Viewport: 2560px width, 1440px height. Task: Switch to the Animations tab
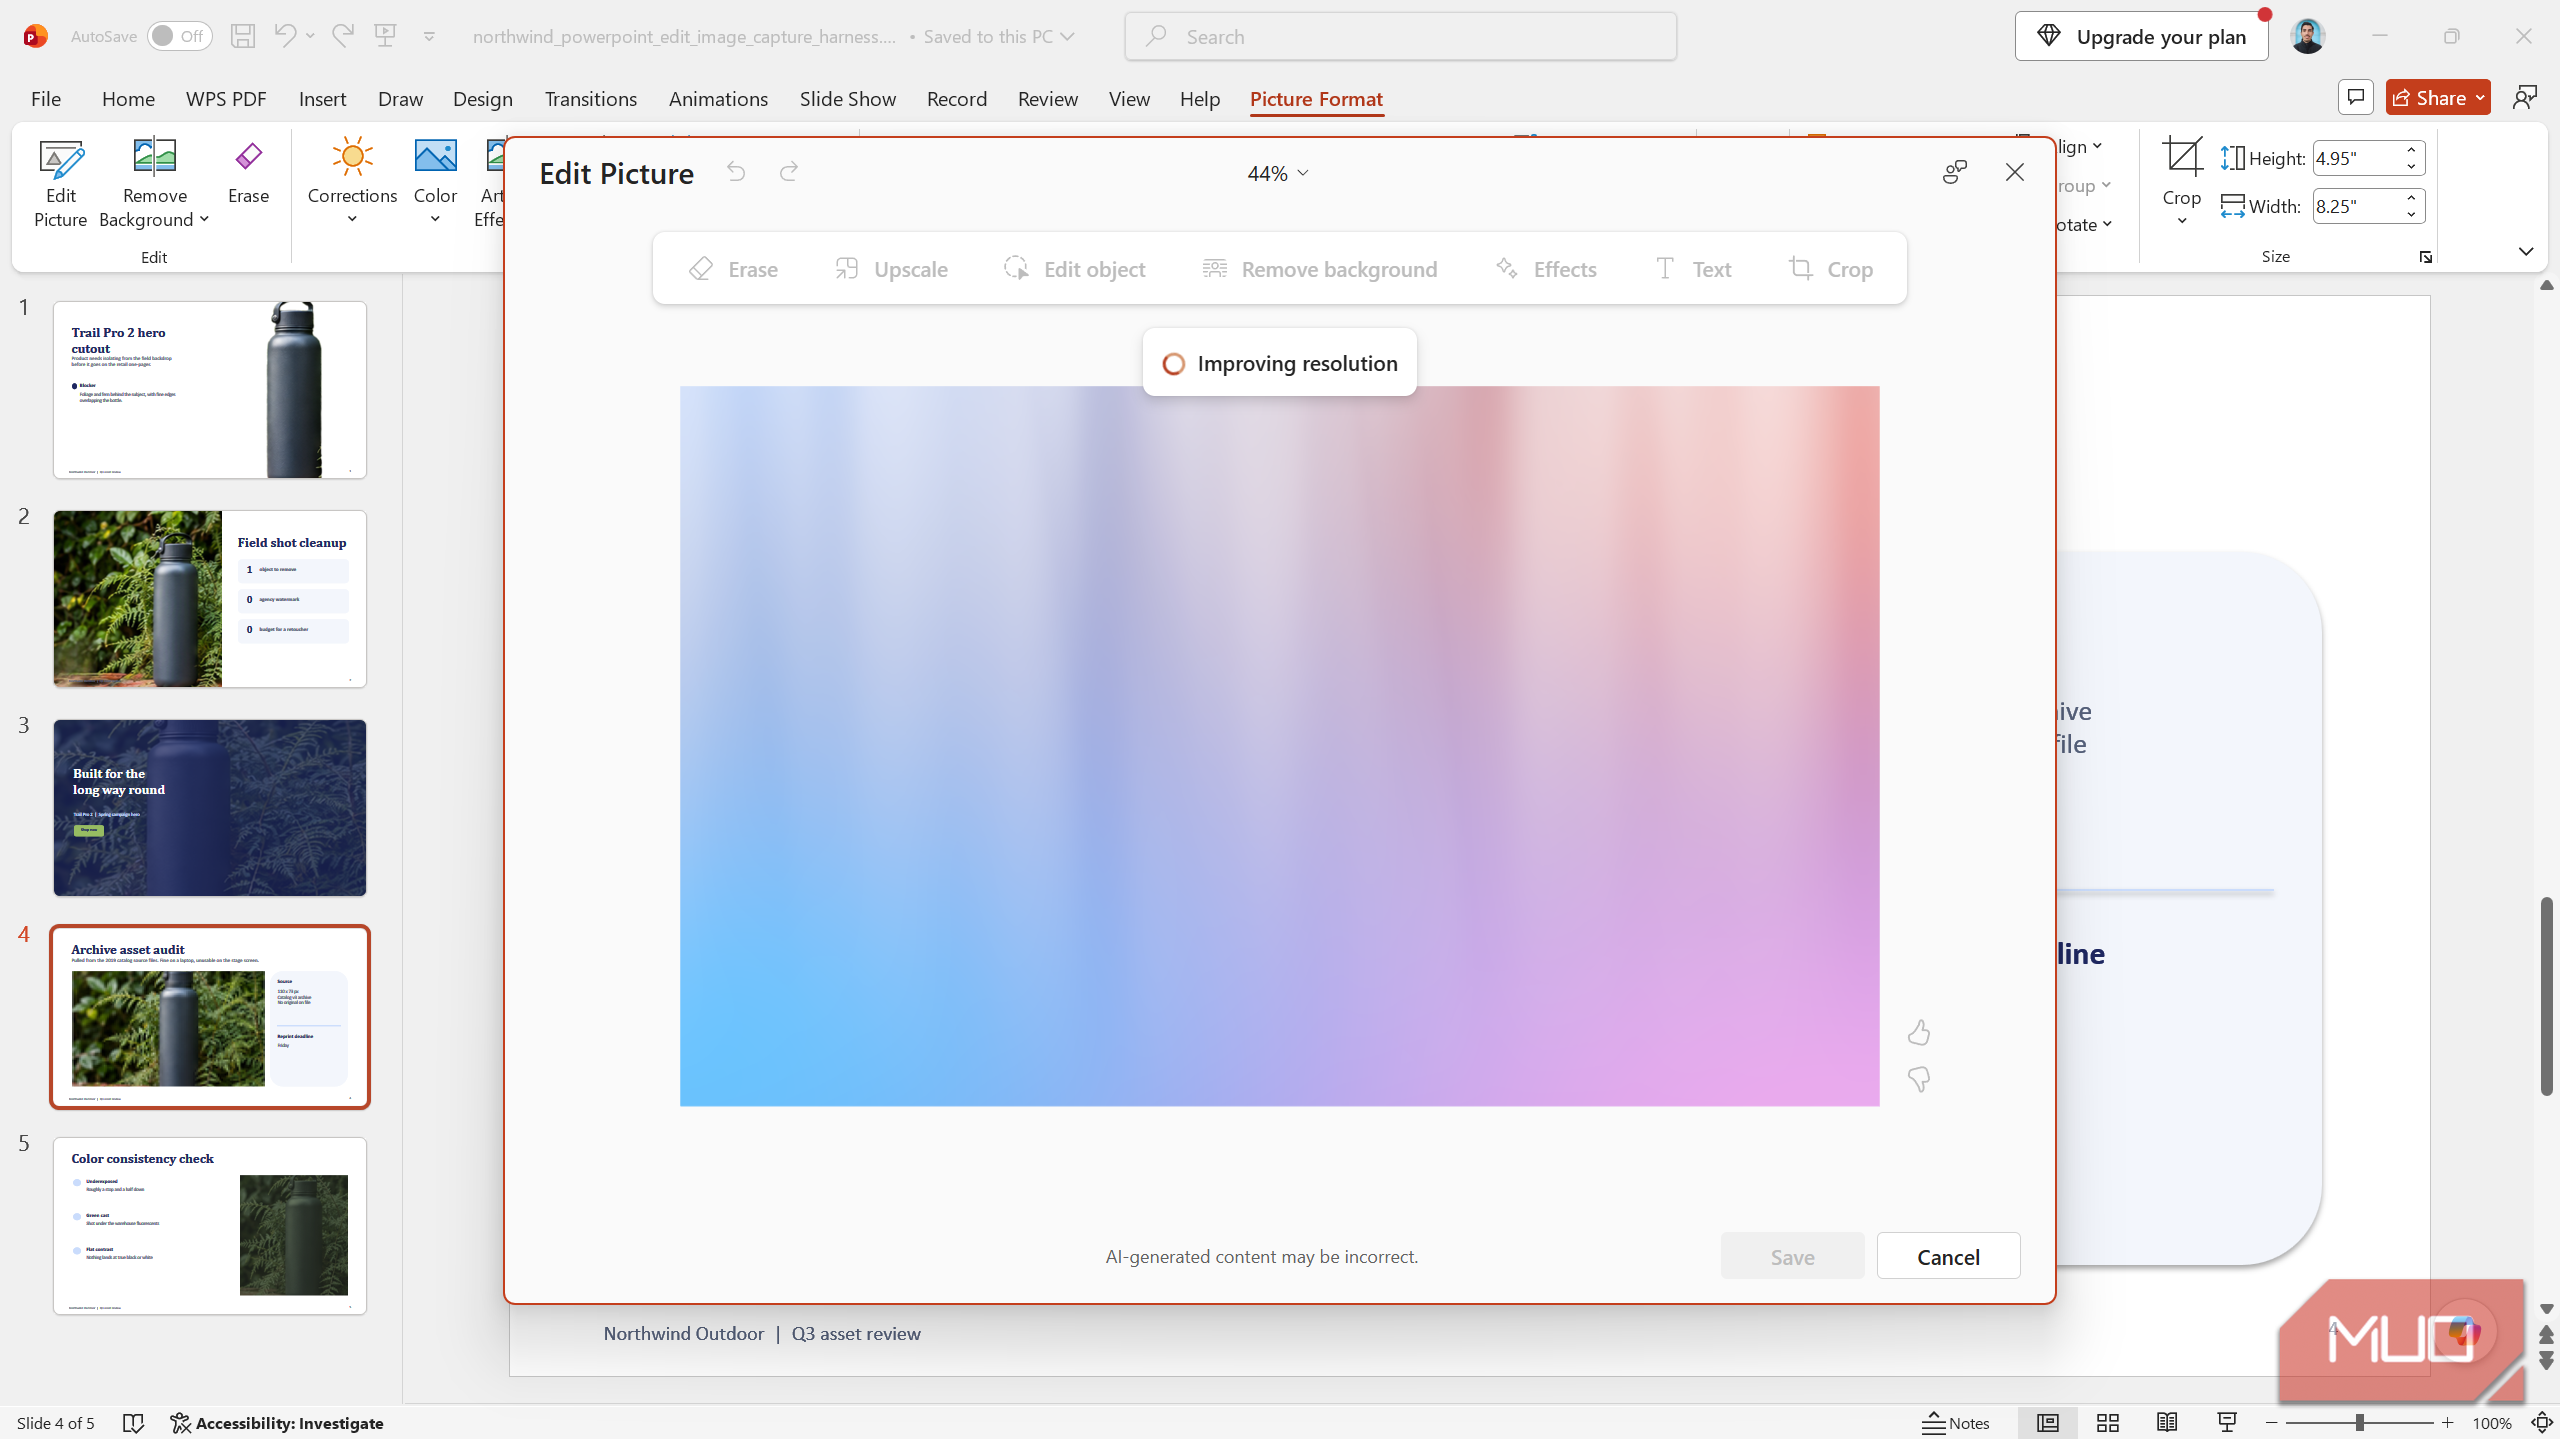pyautogui.click(x=718, y=98)
